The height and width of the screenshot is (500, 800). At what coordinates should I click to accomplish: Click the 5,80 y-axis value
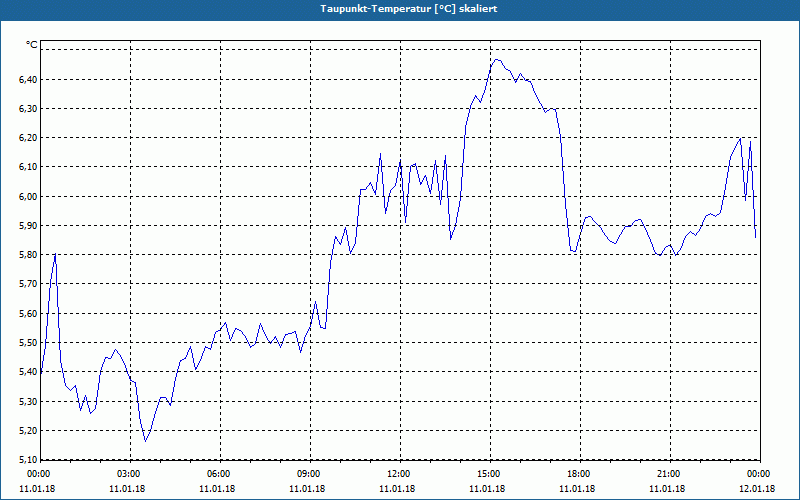click(29, 255)
